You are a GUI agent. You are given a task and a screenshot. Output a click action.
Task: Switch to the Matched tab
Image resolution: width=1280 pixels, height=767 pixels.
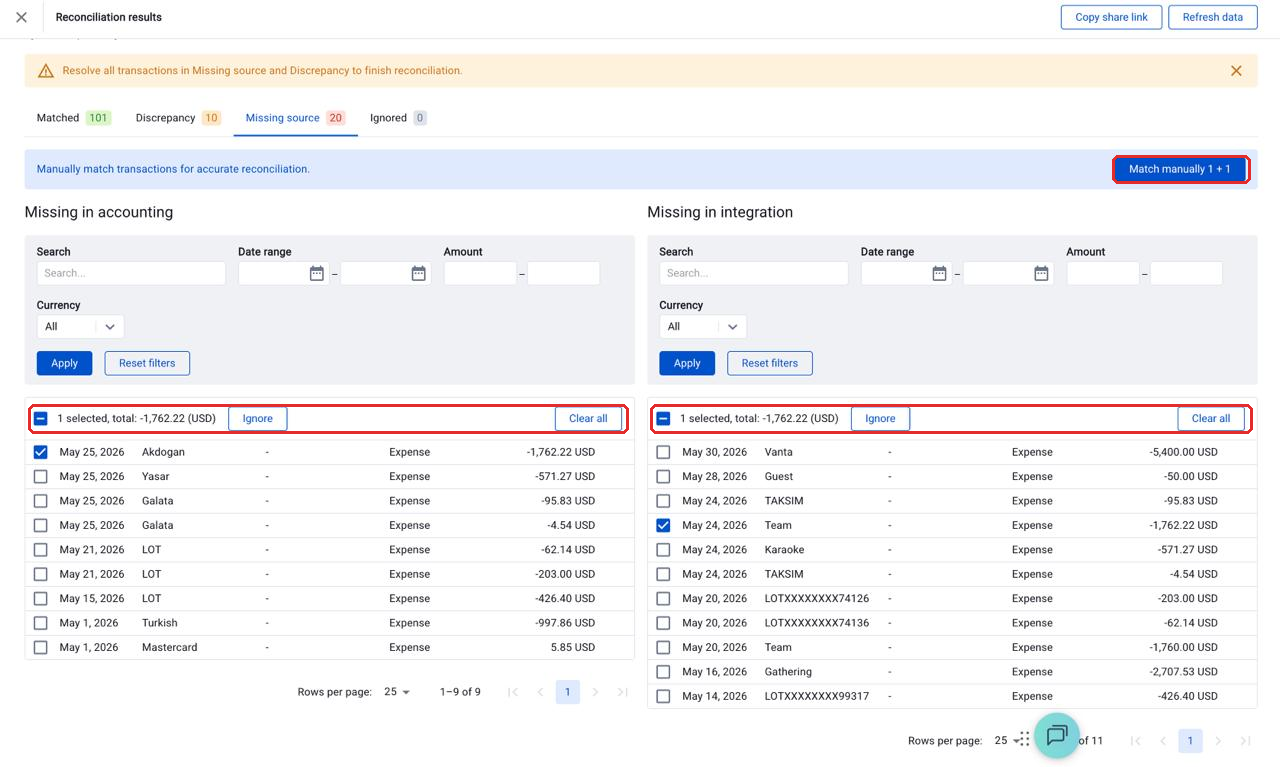click(x=73, y=118)
